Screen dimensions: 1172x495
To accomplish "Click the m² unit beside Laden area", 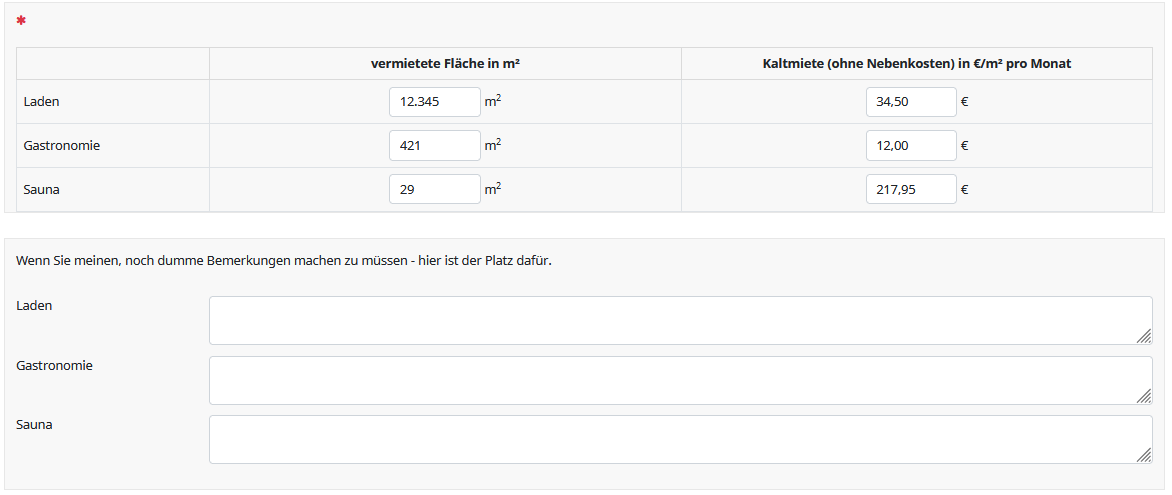I will pyautogui.click(x=493, y=101).
